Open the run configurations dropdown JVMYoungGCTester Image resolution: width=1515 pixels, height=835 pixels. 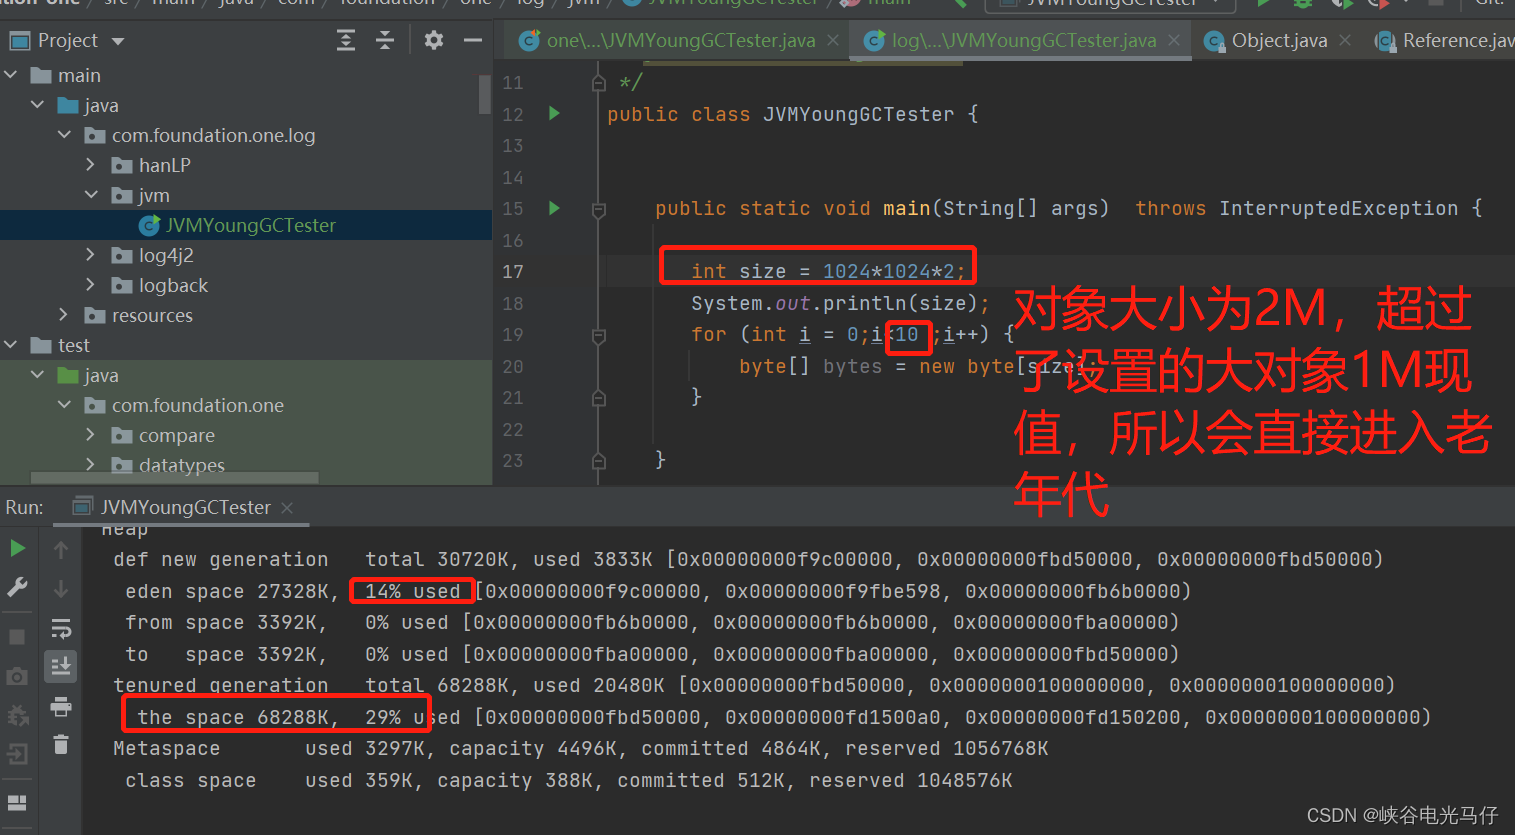tap(1110, 5)
